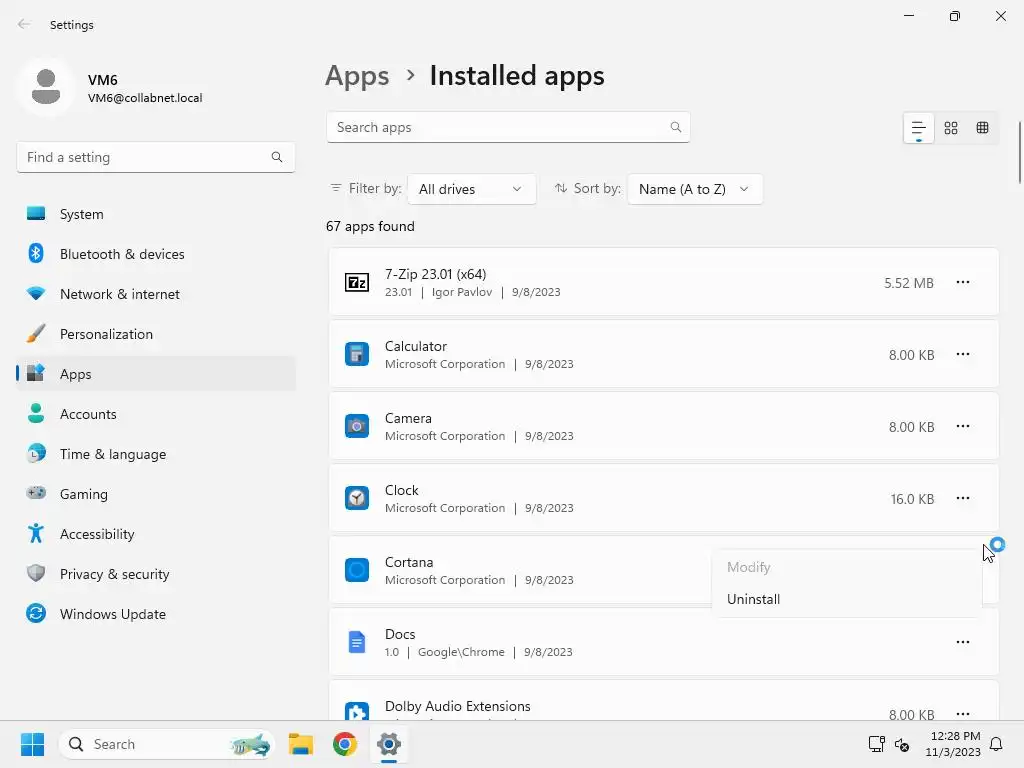This screenshot has width=1024, height=768.
Task: Open more options for Camera app
Action: click(962, 427)
